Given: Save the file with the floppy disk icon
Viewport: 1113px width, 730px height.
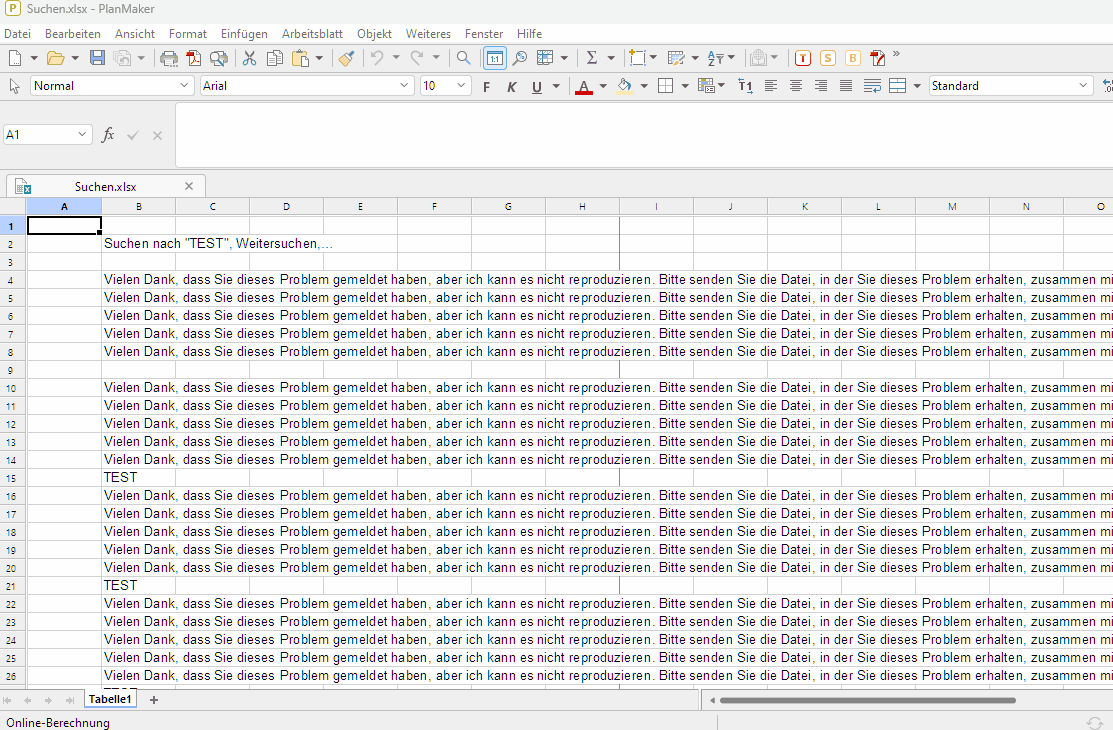Looking at the screenshot, I should (97, 58).
